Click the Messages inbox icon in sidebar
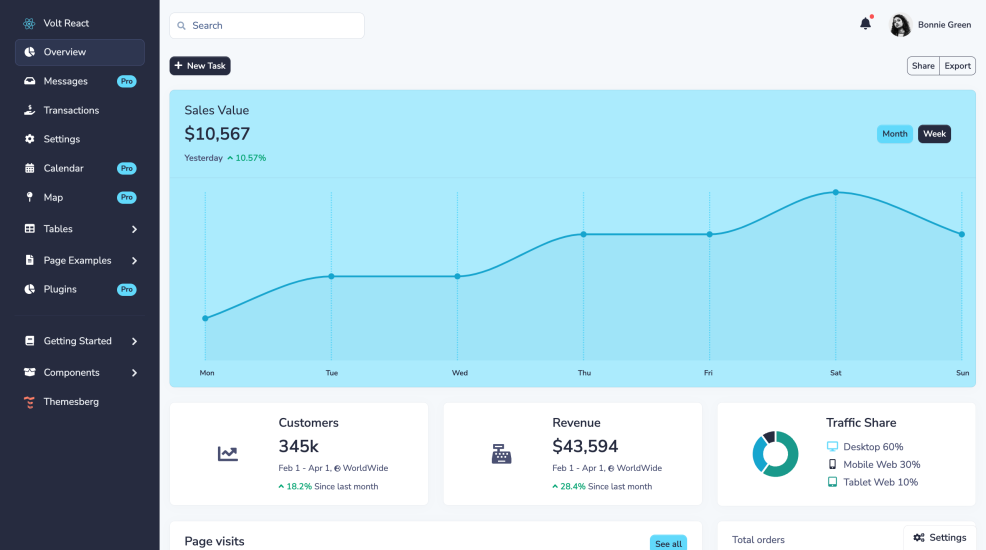This screenshot has height=550, width=986. (30, 81)
